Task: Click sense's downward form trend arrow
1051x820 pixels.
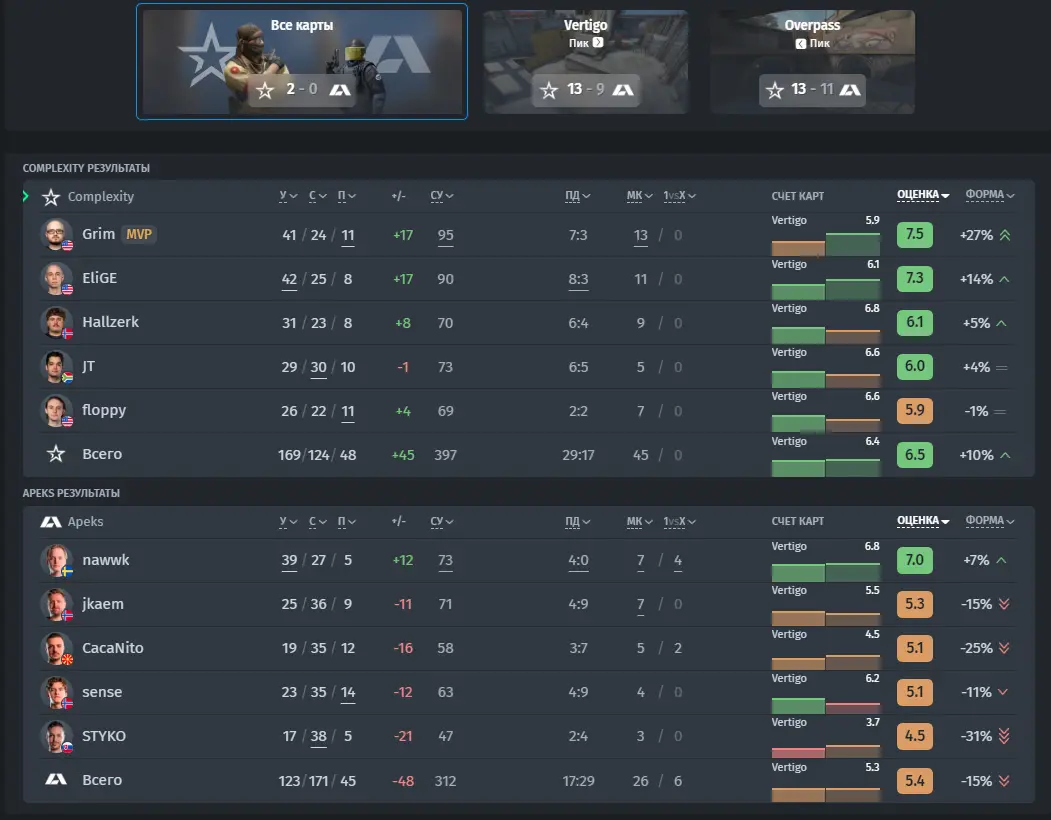Action: tap(1003, 692)
